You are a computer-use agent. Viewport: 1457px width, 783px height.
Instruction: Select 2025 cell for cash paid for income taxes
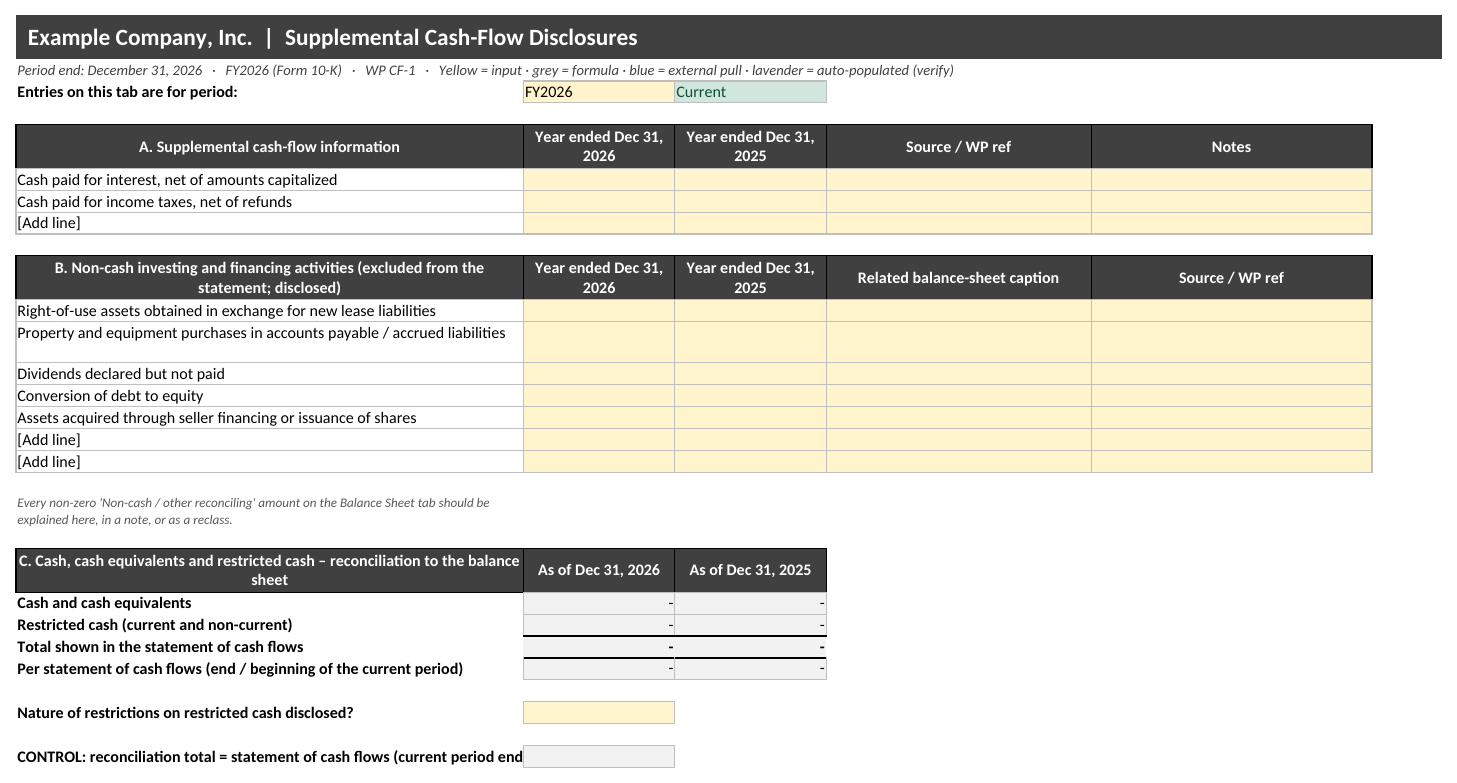[751, 202]
